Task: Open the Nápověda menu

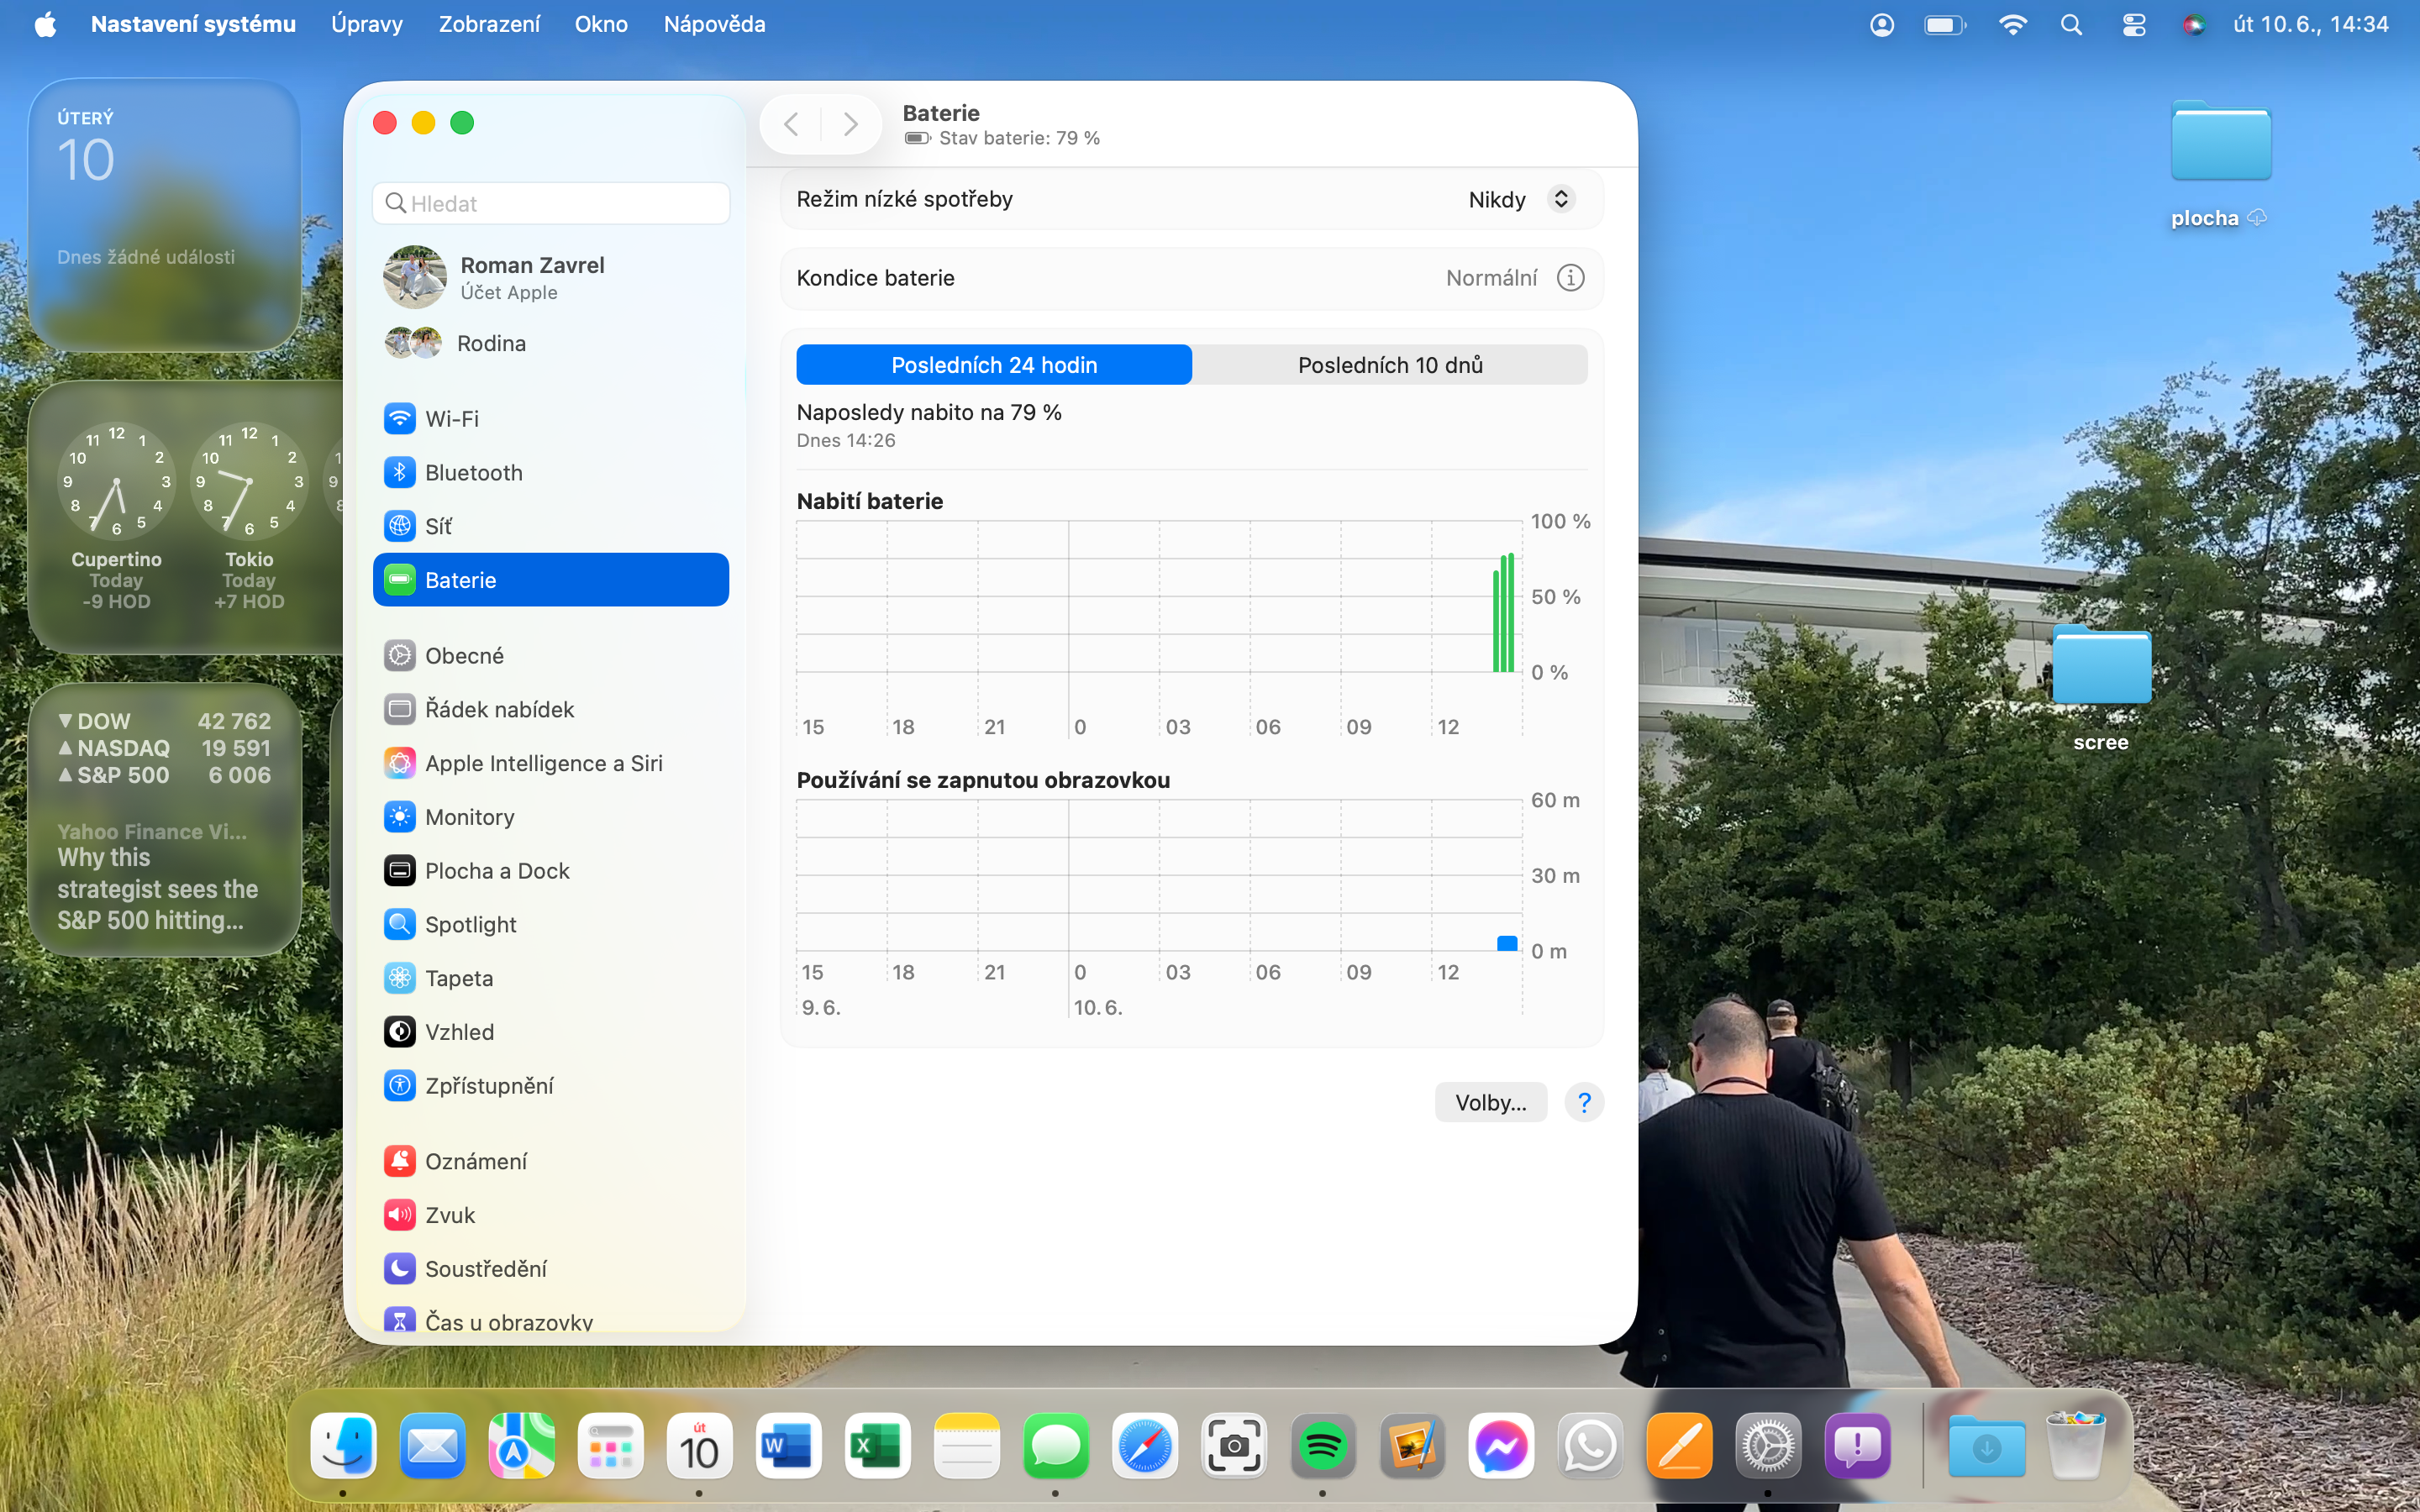Action: 714,24
